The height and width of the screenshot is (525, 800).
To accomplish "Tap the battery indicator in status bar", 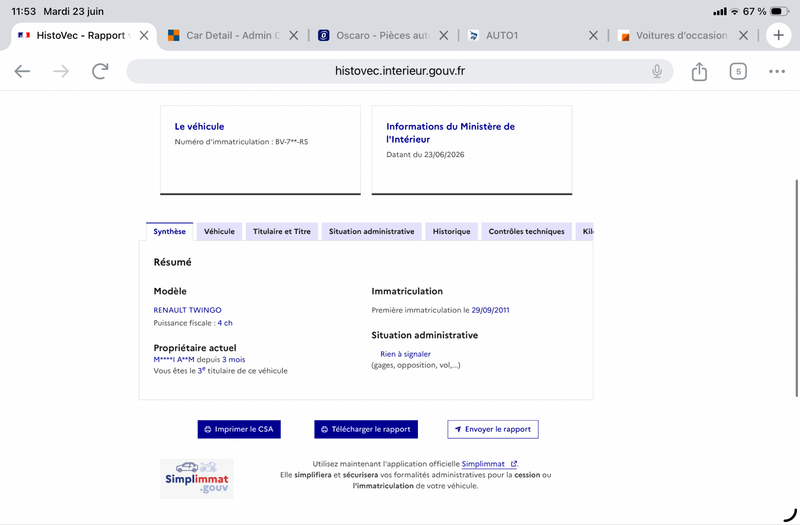I will tap(779, 11).
